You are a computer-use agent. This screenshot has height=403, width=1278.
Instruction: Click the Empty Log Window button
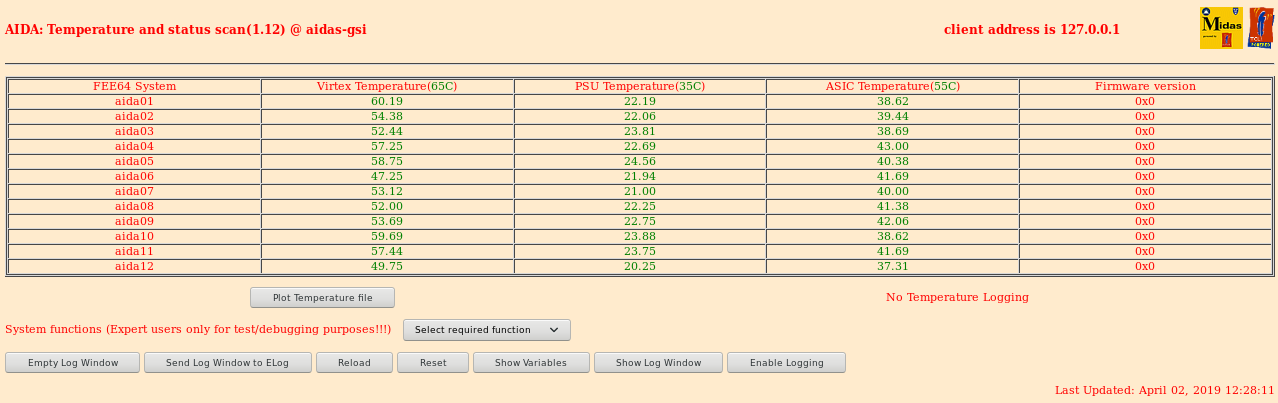point(73,363)
